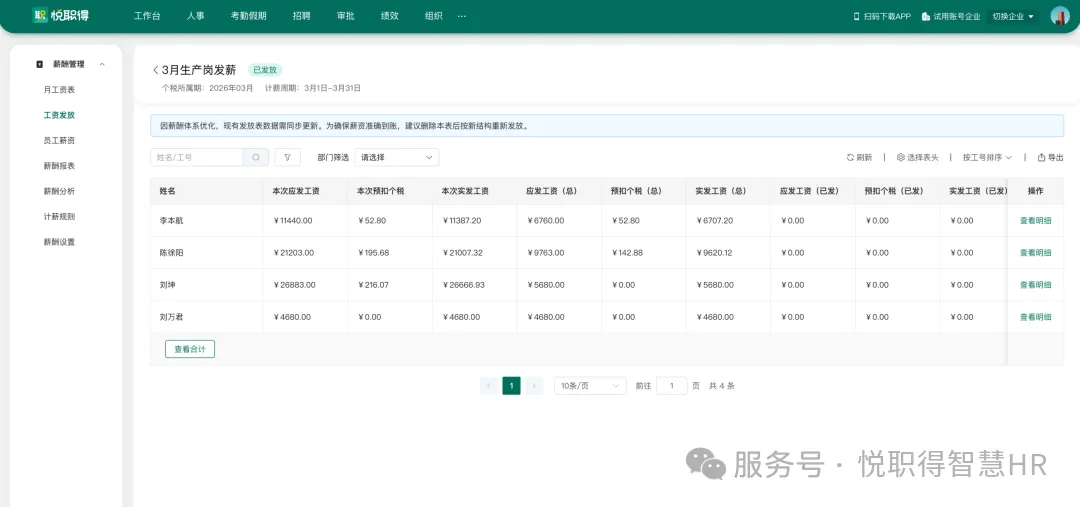Select 薪酬分析 in sidebar
1080x507 pixels.
coord(59,191)
